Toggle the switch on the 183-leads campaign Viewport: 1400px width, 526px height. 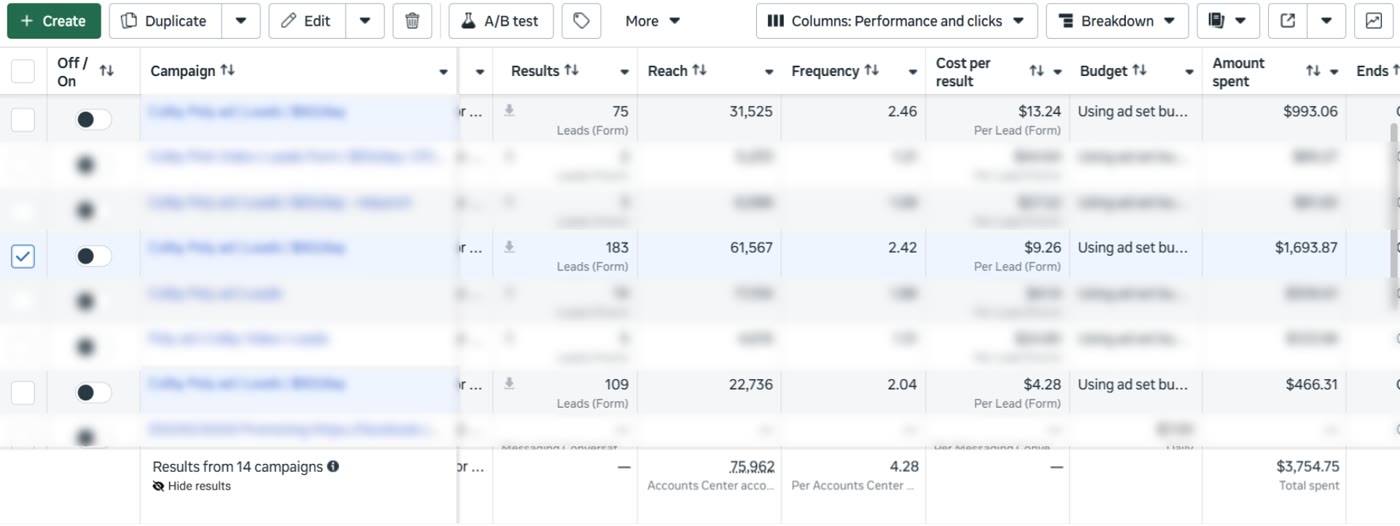click(x=94, y=257)
